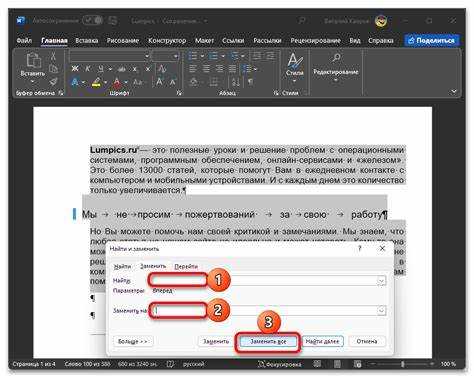Align text right icon

[x=219, y=69]
